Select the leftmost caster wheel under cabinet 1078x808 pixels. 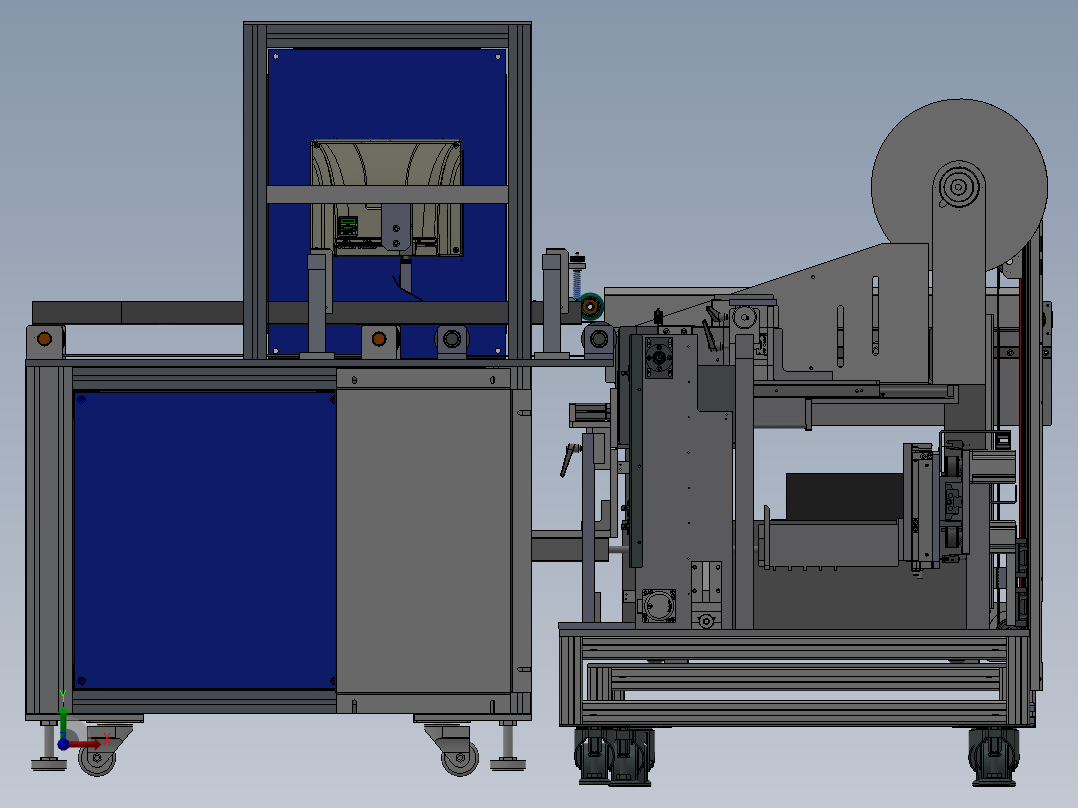[x=98, y=757]
